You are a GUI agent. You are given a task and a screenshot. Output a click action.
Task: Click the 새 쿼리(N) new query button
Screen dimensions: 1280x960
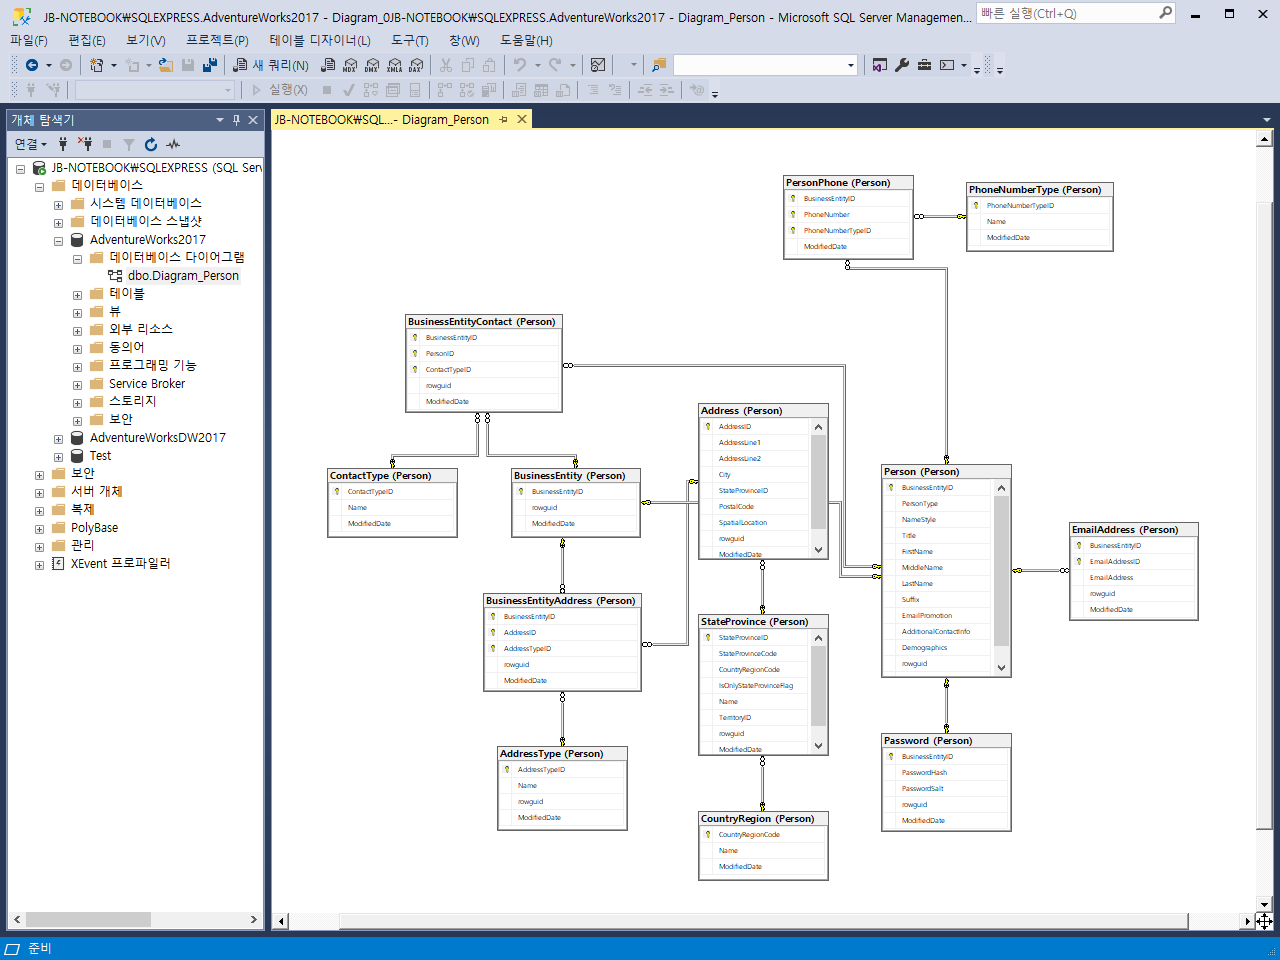271,65
